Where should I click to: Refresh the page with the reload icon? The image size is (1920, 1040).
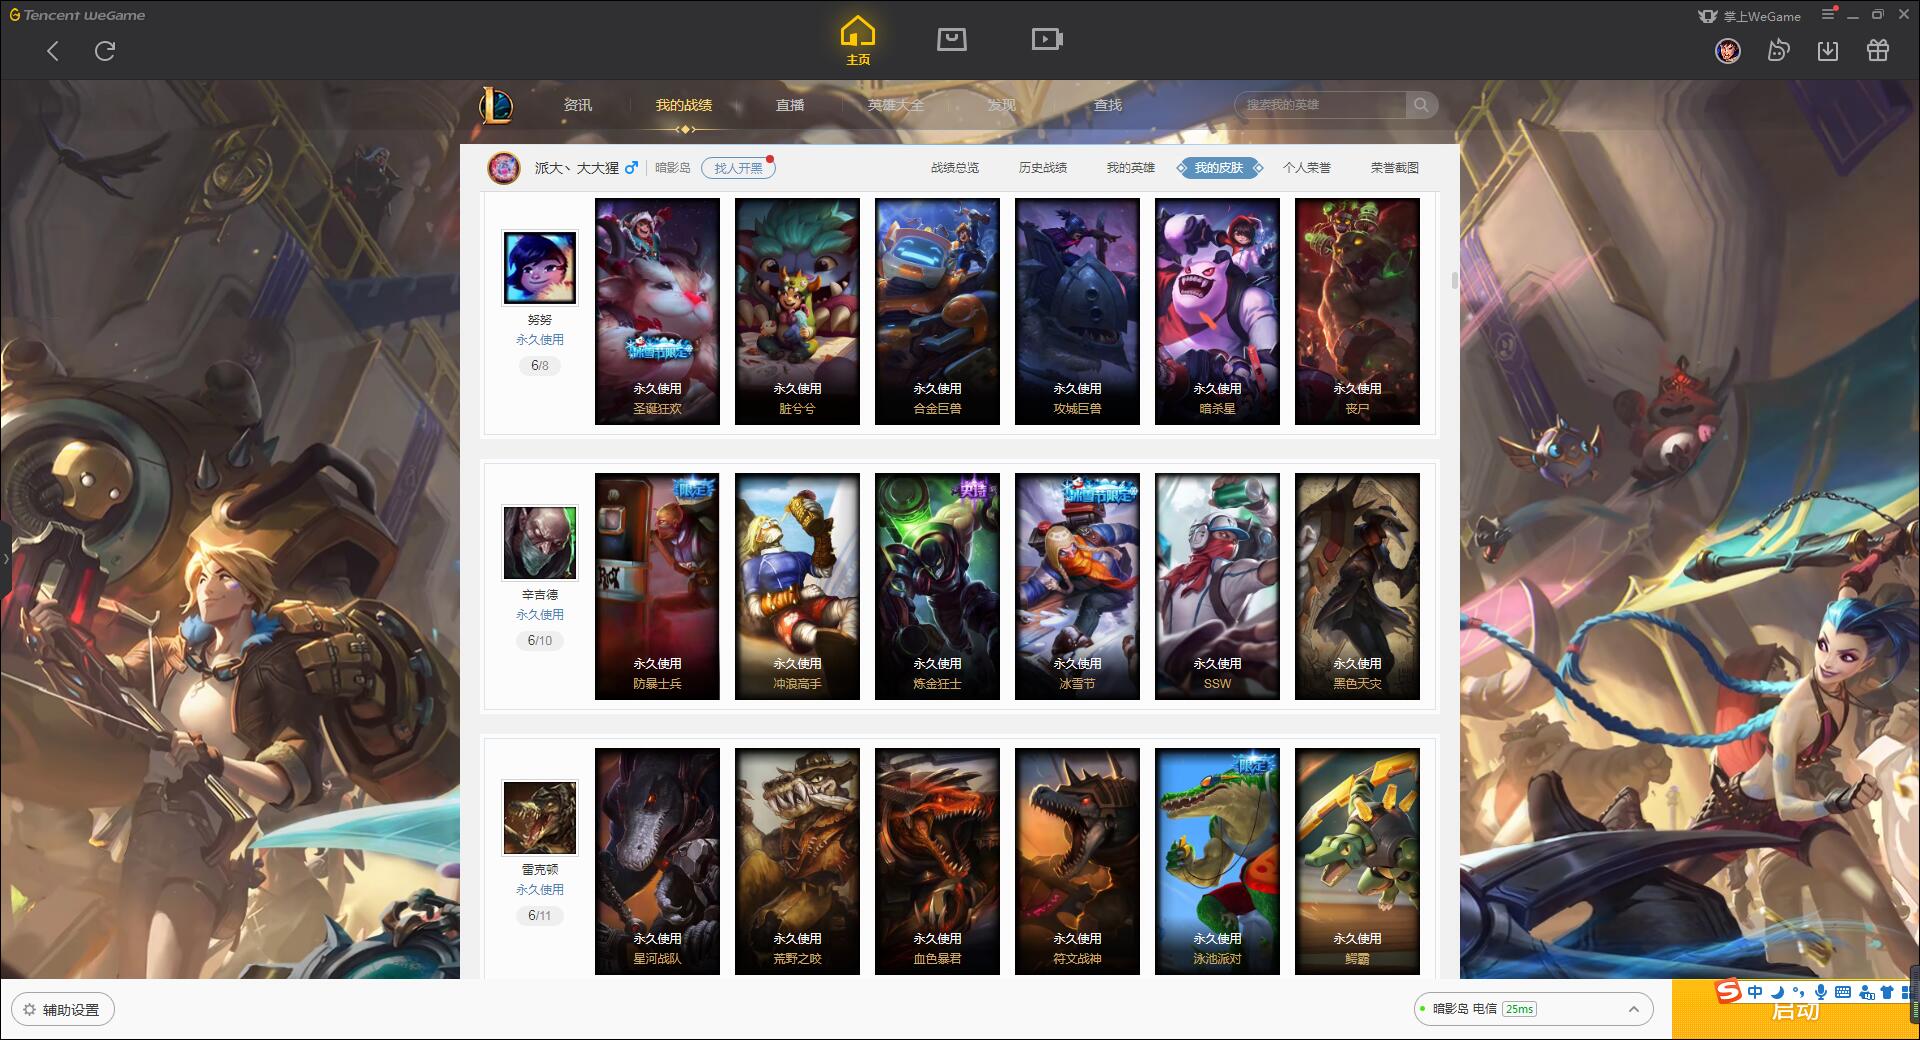tap(105, 51)
